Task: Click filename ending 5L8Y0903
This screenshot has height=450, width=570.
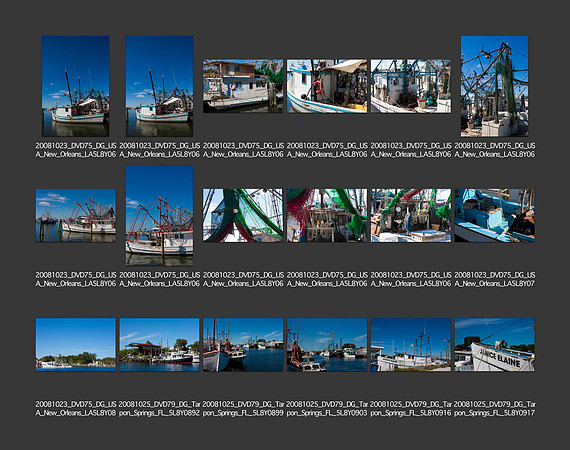Action: pyautogui.click(x=327, y=409)
